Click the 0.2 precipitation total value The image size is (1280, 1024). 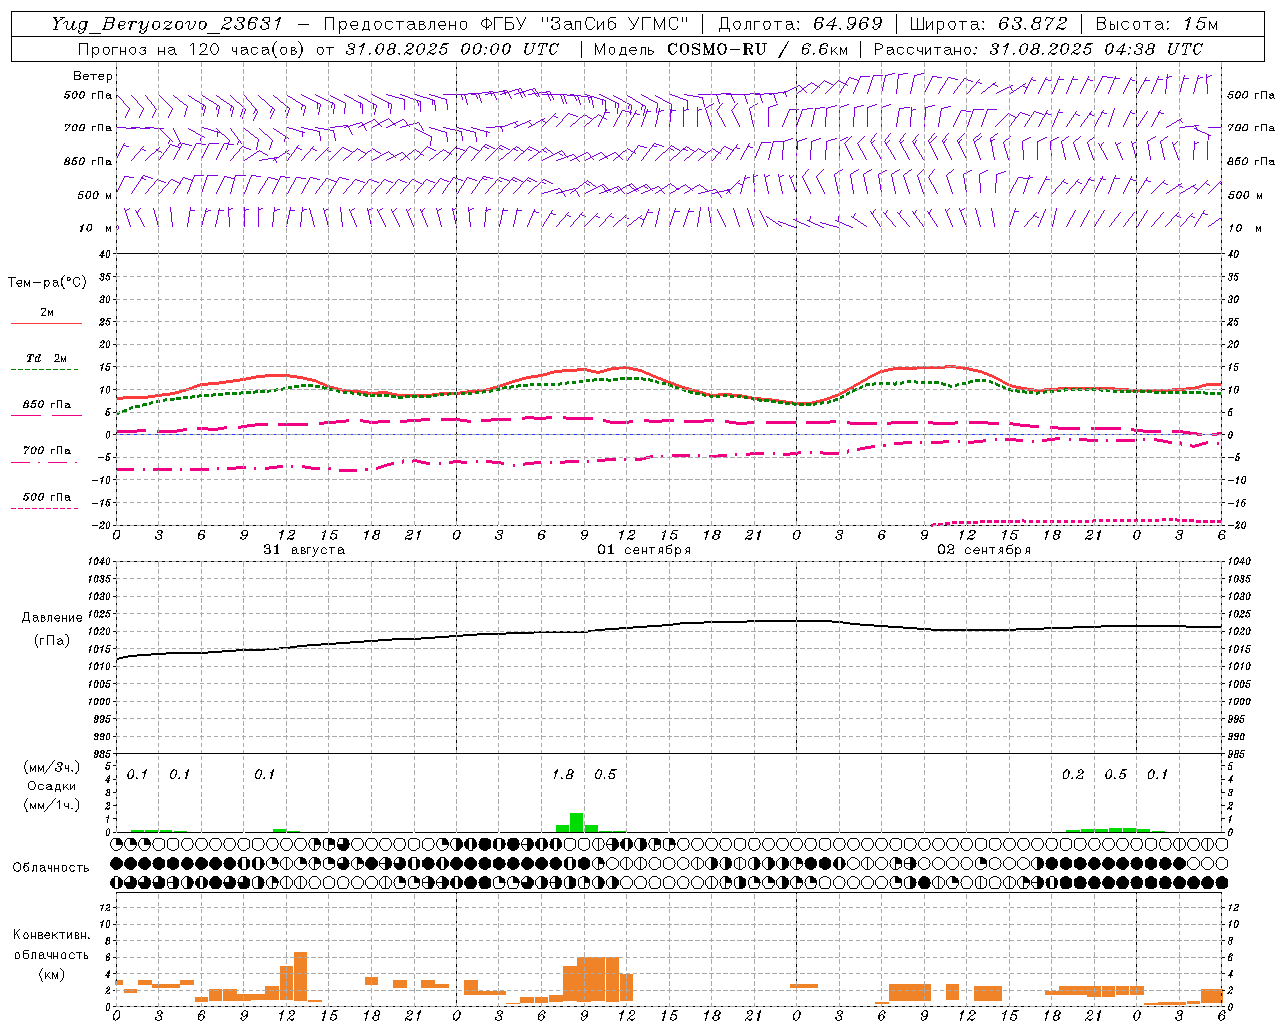click(x=1073, y=775)
